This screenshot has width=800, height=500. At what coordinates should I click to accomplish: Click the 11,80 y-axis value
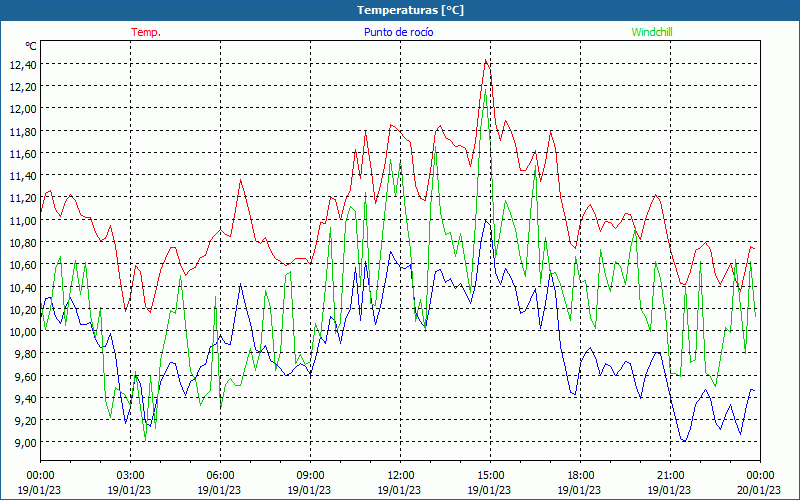(23, 132)
